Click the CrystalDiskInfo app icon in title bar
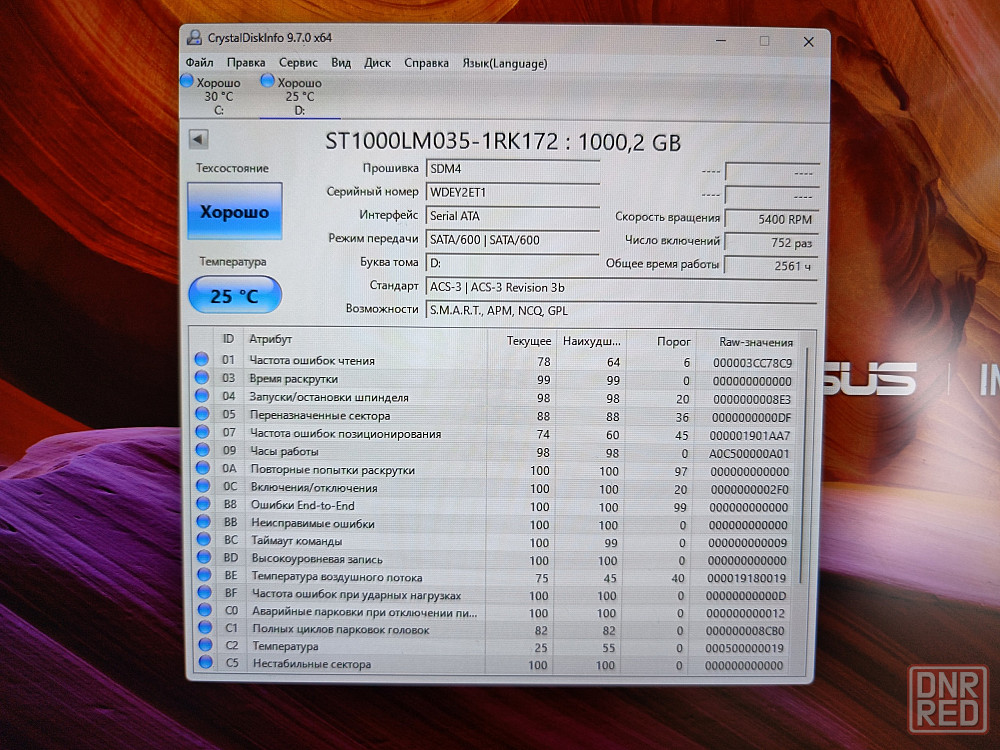Image resolution: width=1000 pixels, height=750 pixels. [194, 38]
